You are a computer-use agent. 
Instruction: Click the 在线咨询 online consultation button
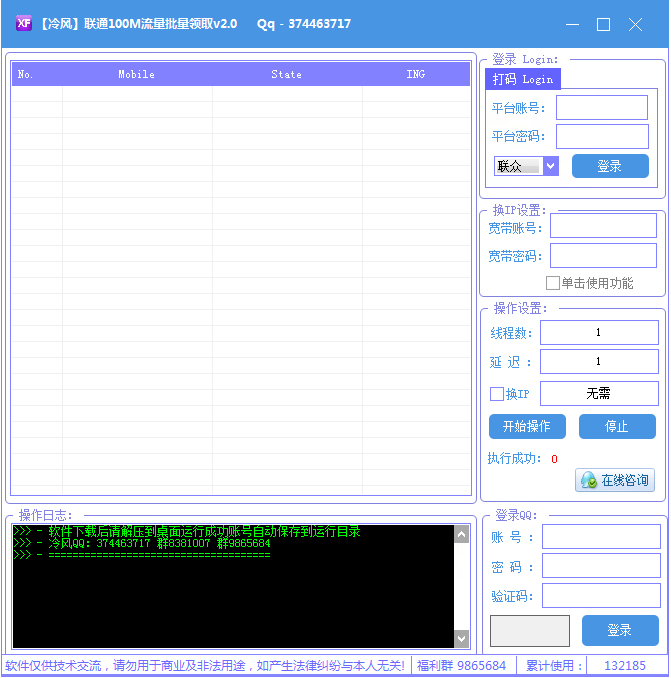(x=615, y=480)
